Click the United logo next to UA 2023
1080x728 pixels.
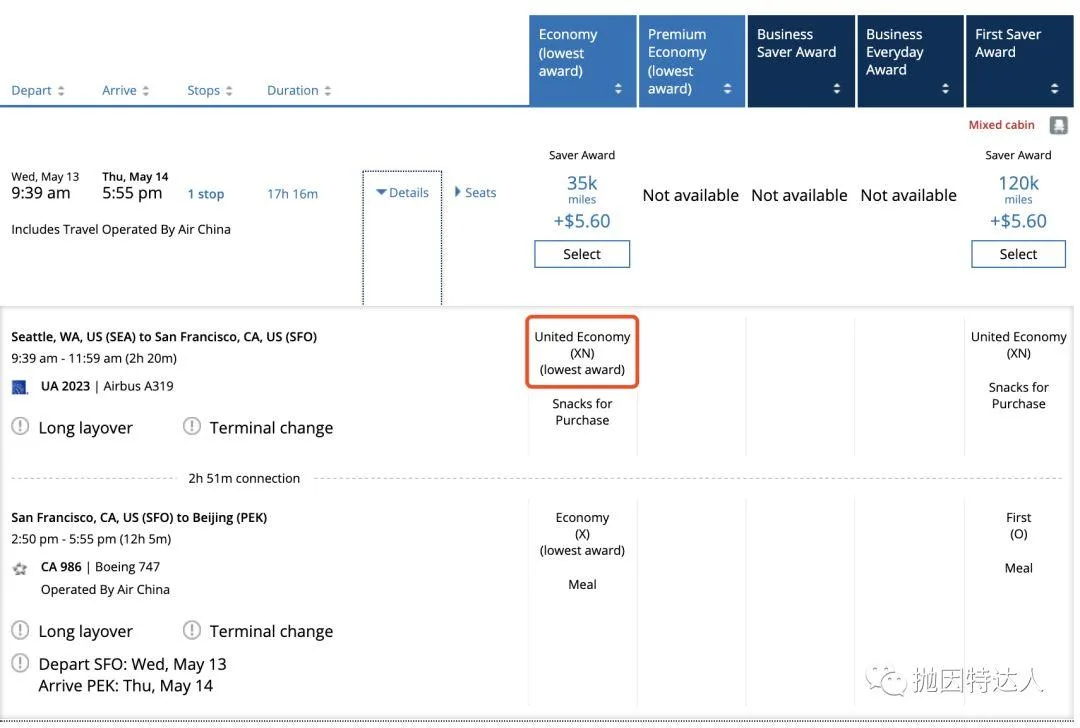[20, 387]
